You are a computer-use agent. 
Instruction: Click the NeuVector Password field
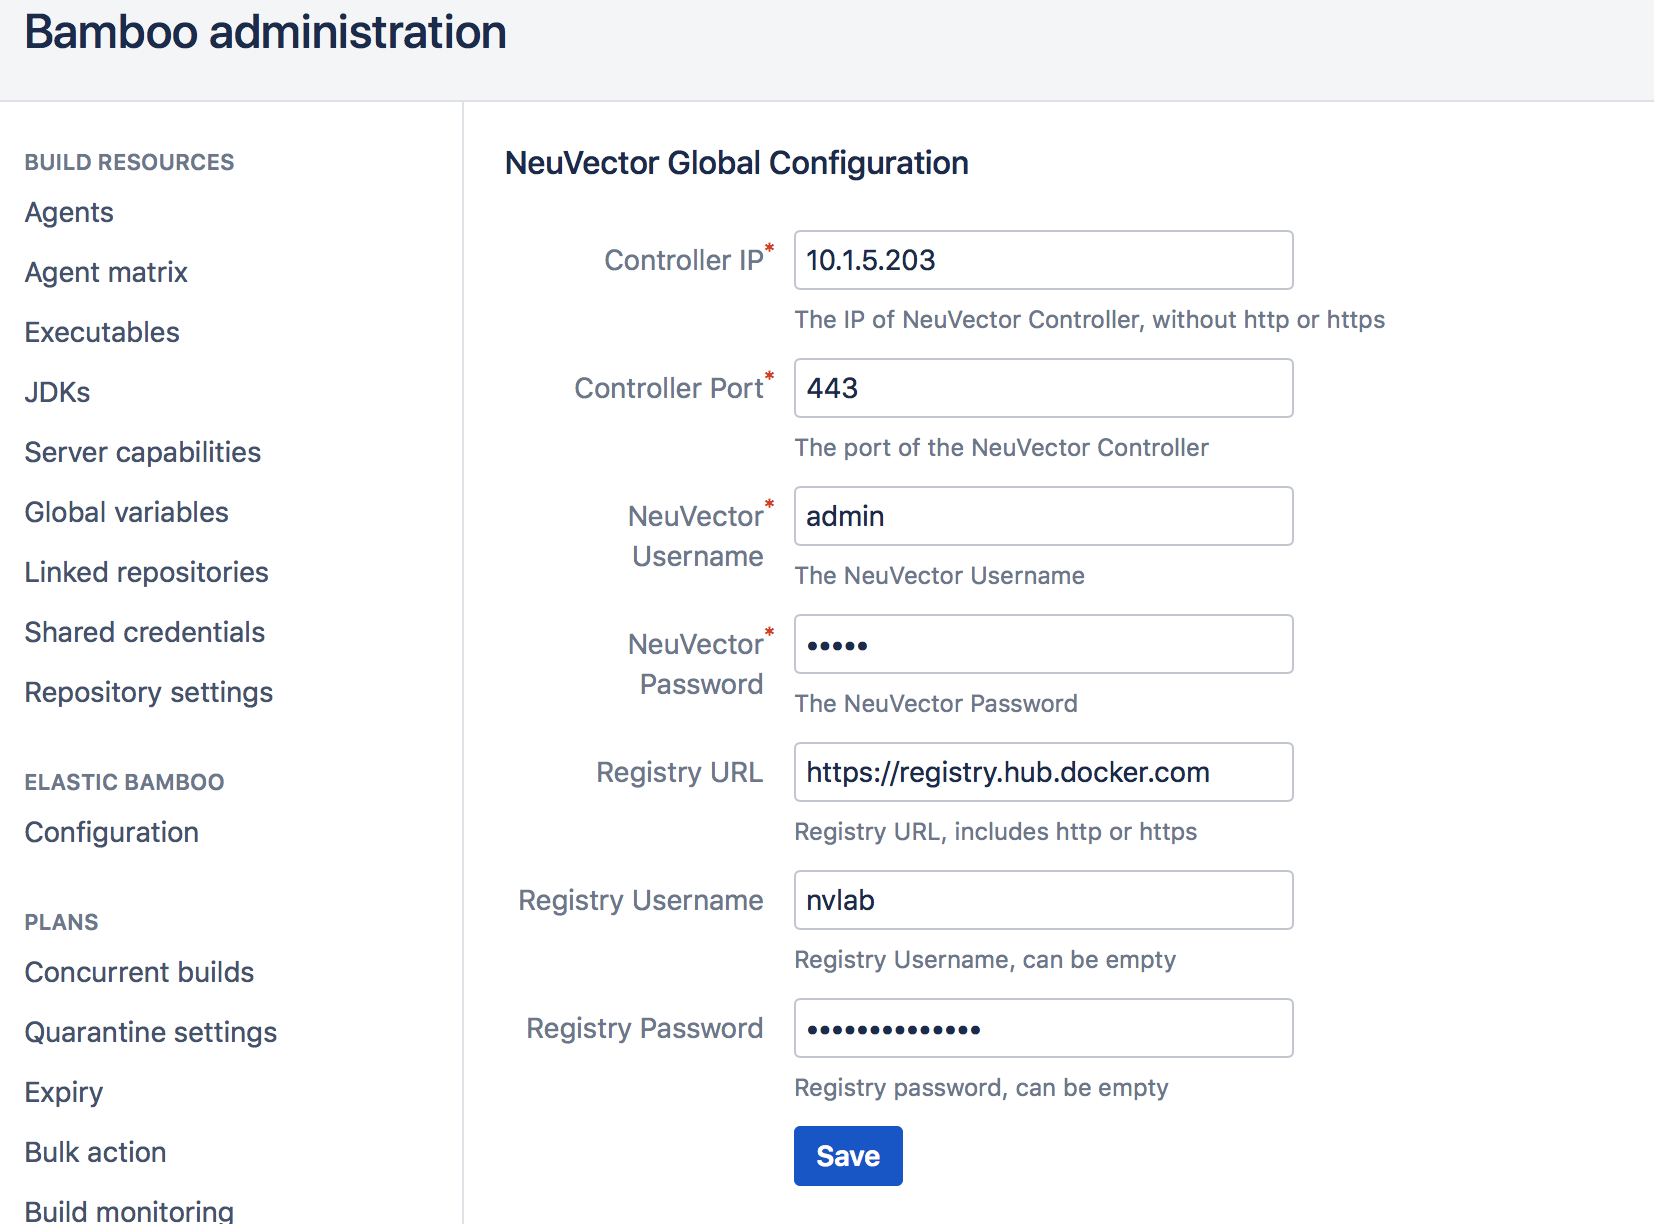point(1042,644)
